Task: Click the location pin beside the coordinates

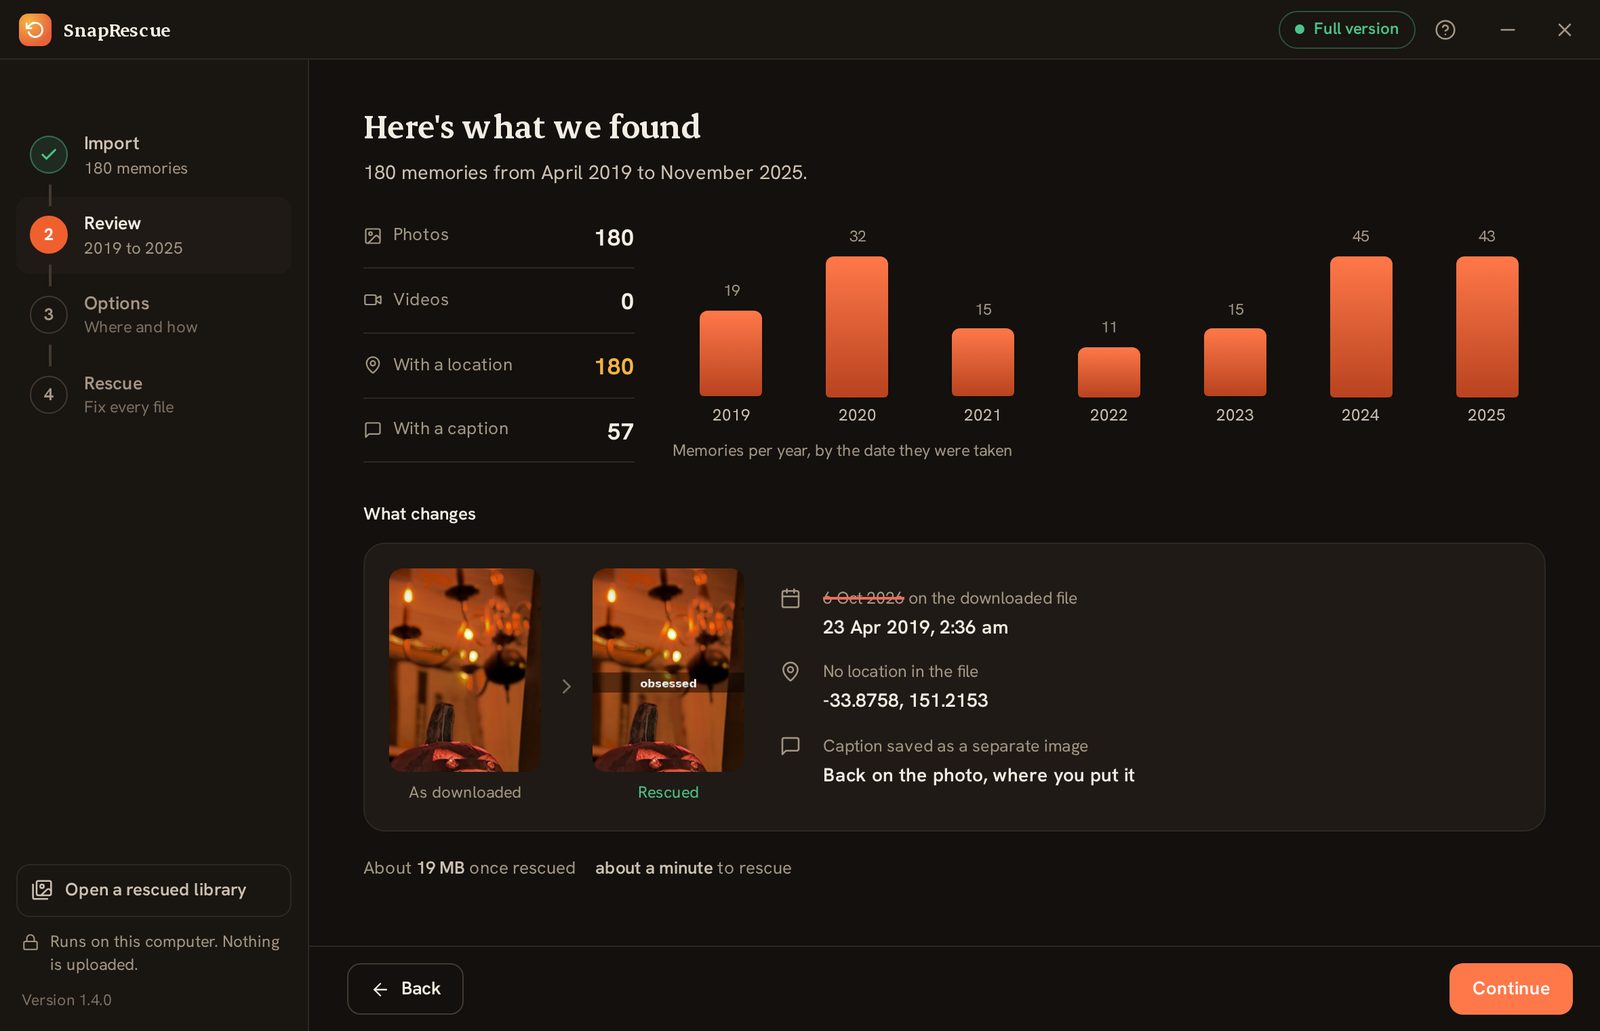Action: click(x=790, y=672)
